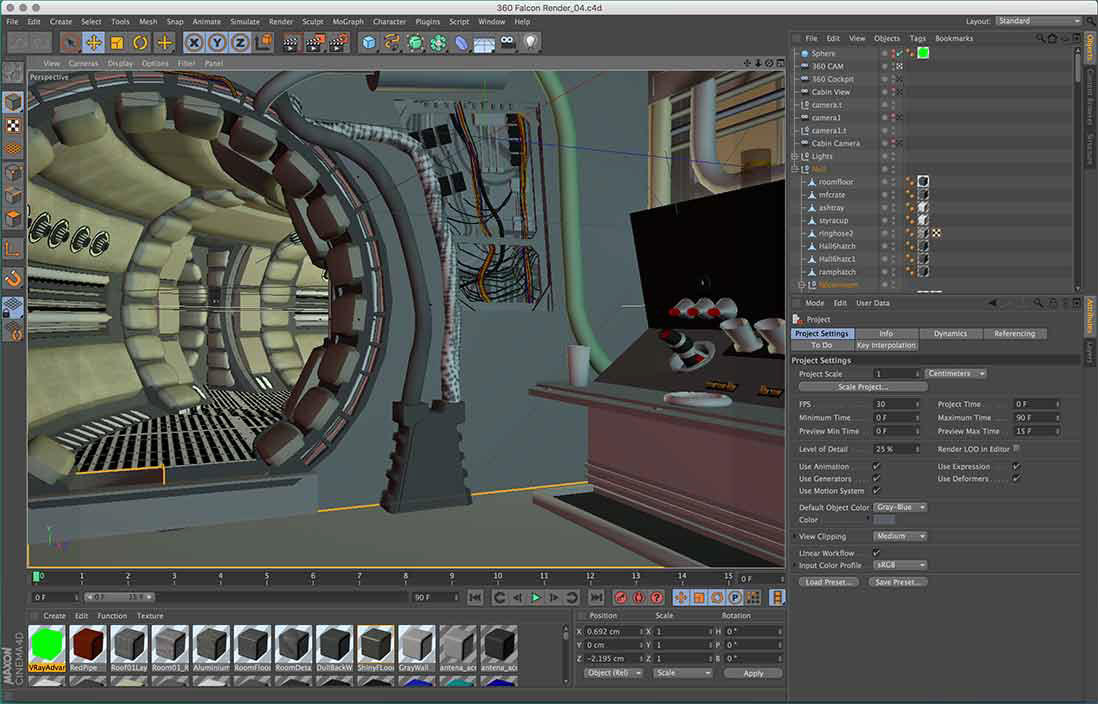Click the Save Preset... button
This screenshot has width=1098, height=704.
click(898, 582)
